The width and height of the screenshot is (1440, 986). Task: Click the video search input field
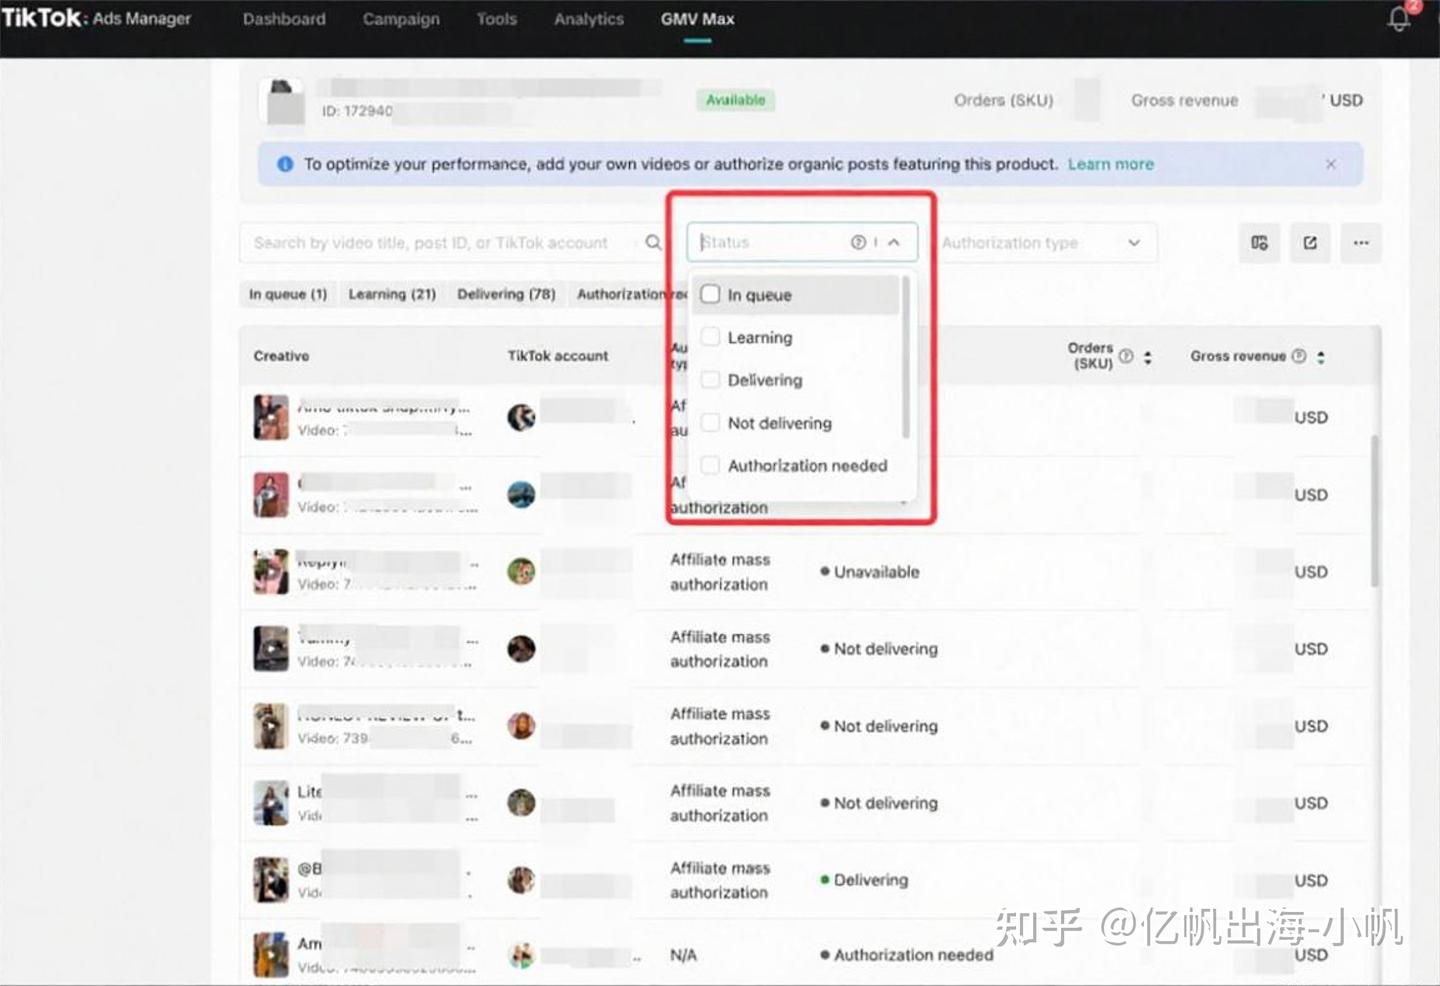point(430,242)
